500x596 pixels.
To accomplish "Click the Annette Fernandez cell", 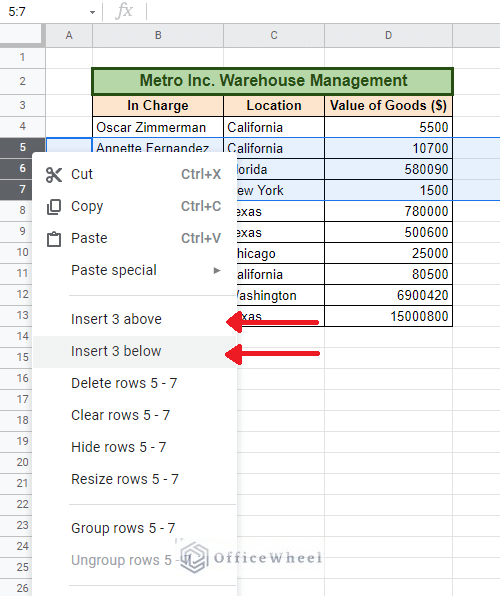I will pos(158,146).
